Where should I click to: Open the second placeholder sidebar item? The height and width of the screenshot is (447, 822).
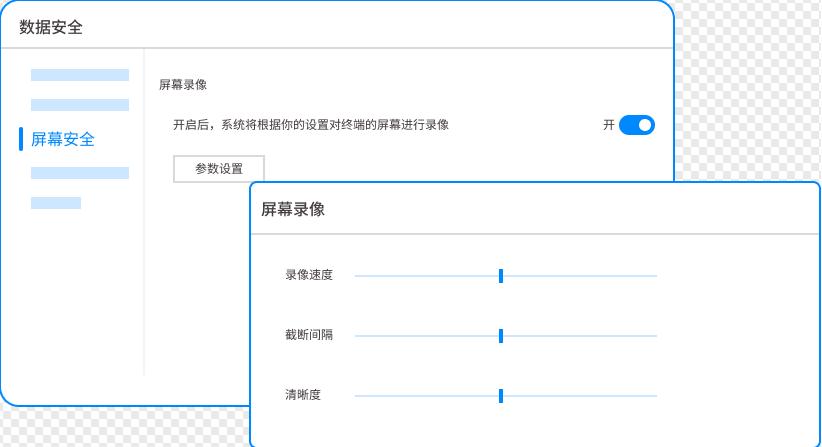click(80, 105)
